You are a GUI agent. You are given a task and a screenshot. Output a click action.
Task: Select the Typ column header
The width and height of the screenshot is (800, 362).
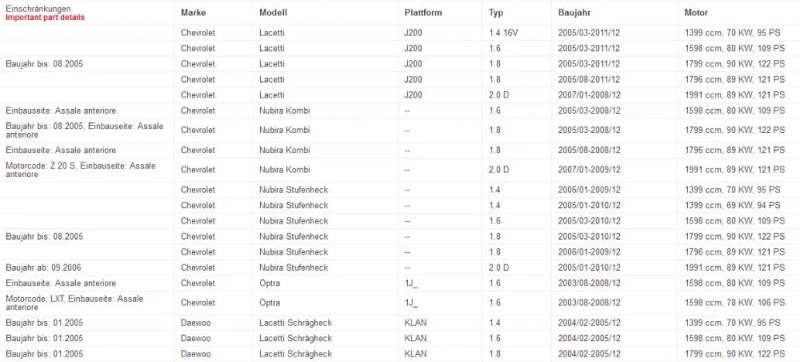pyautogui.click(x=495, y=13)
